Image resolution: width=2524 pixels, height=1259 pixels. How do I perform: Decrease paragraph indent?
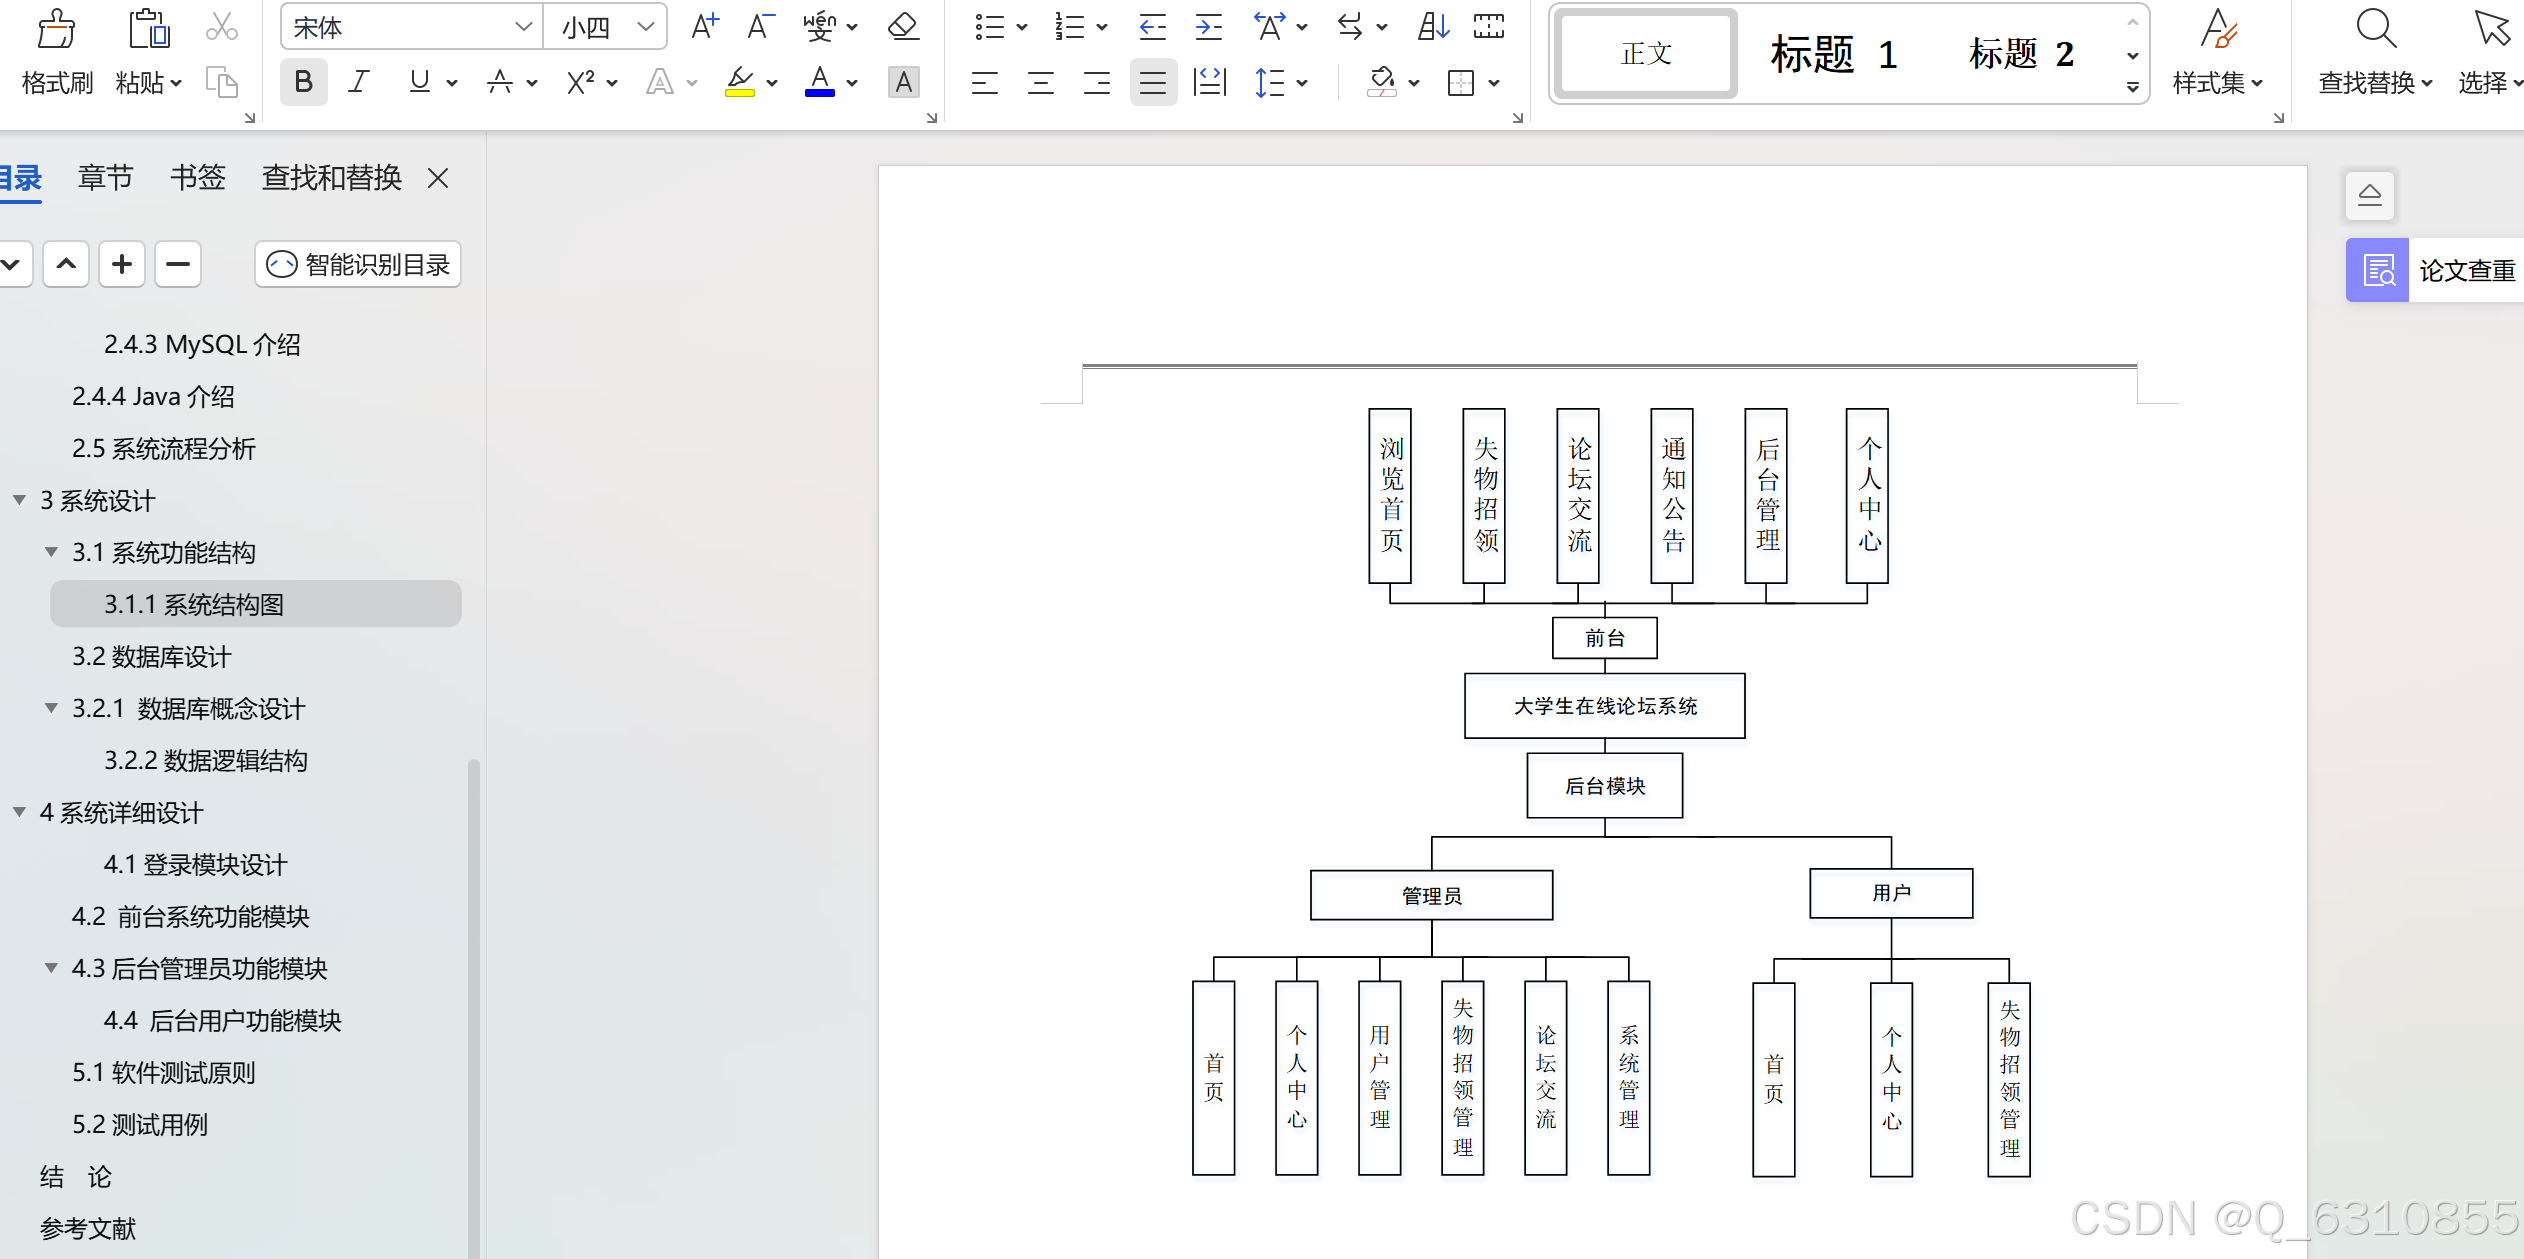[1153, 27]
